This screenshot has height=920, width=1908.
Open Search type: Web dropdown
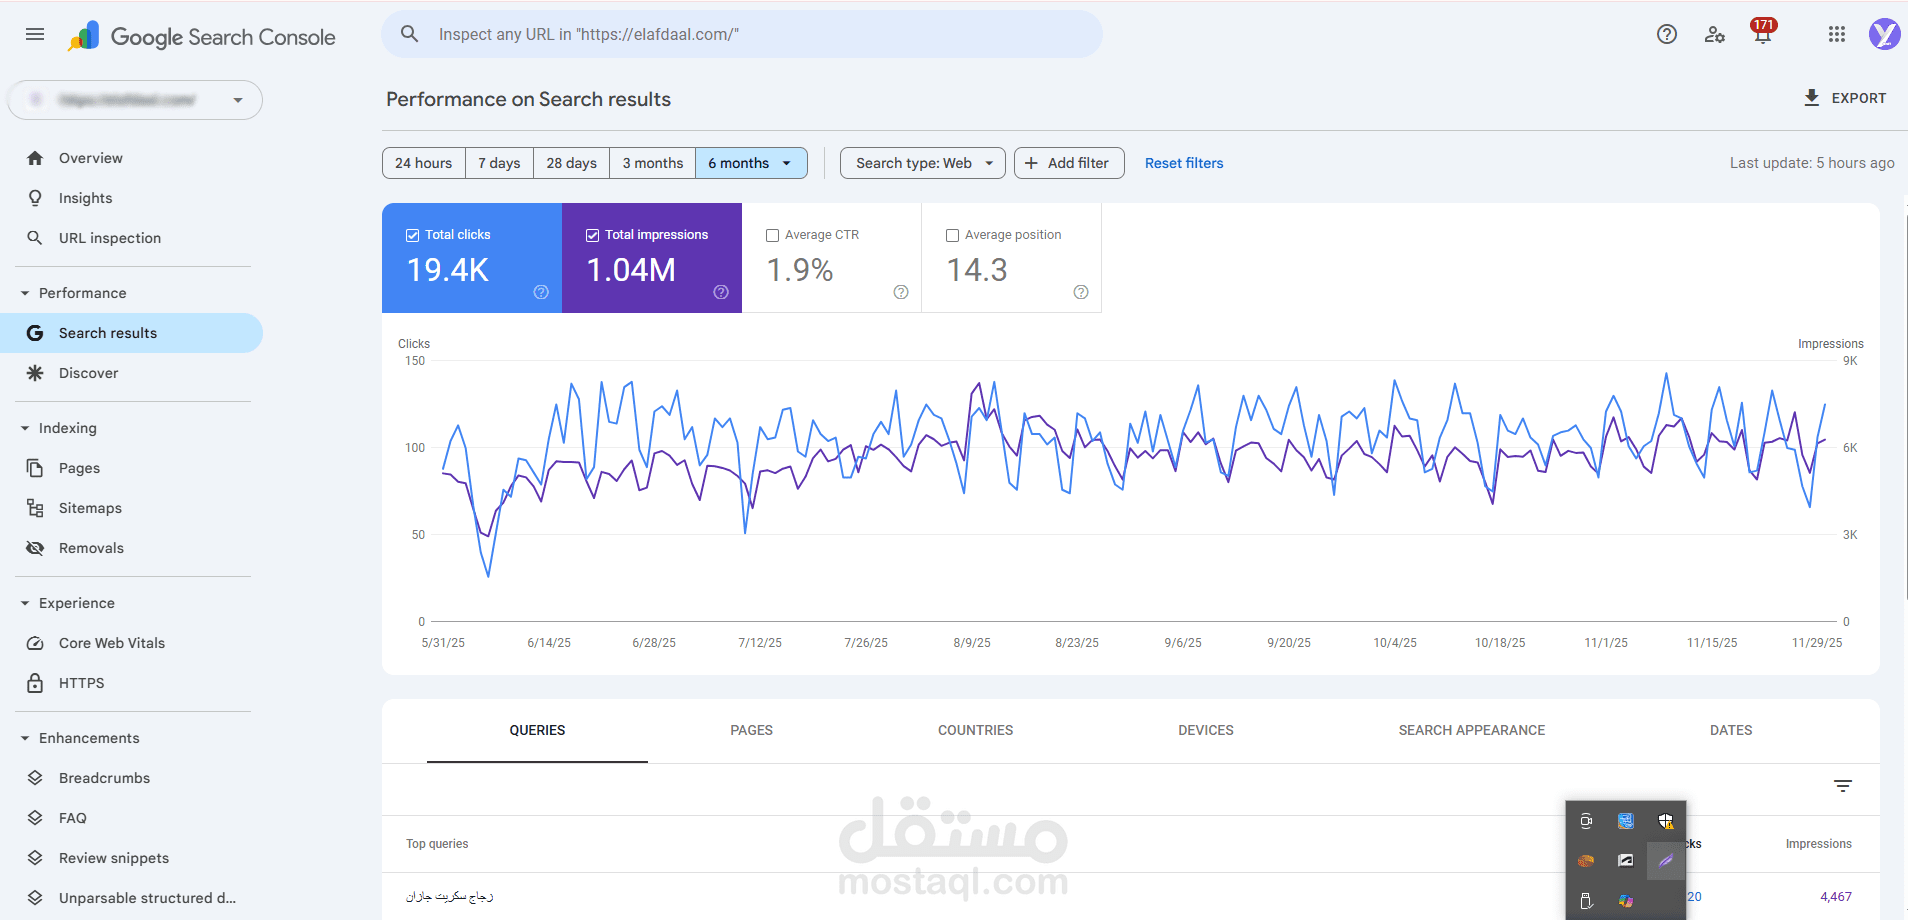pyautogui.click(x=923, y=163)
